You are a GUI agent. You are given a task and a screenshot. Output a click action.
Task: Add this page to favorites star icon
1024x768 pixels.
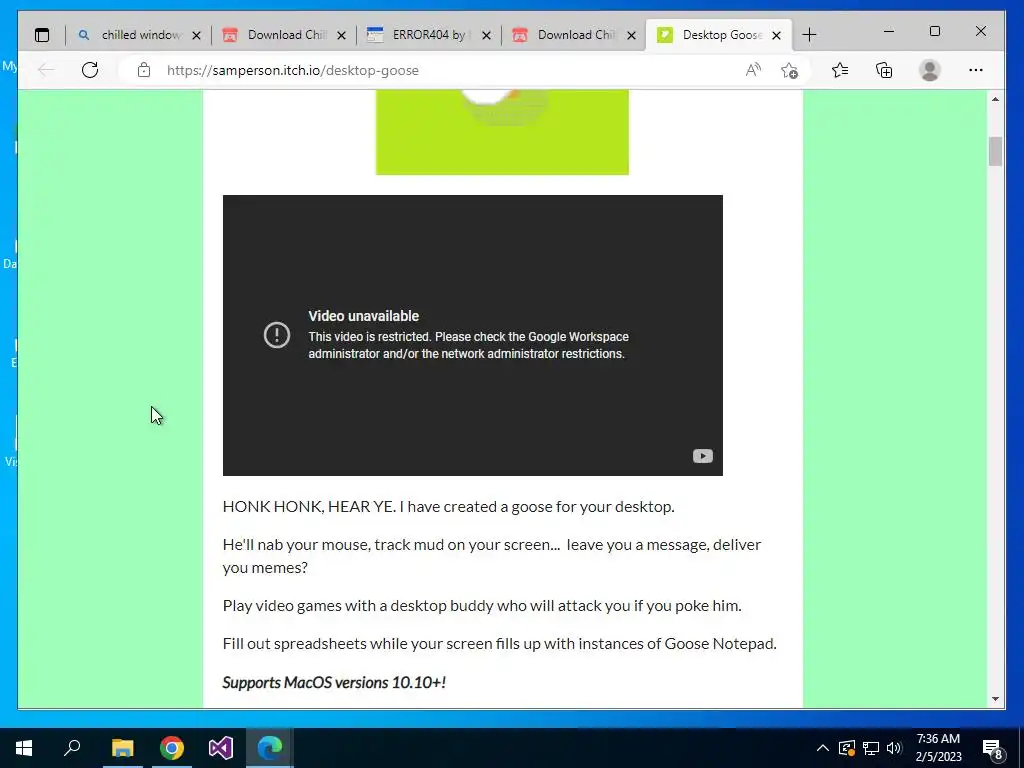(x=790, y=70)
